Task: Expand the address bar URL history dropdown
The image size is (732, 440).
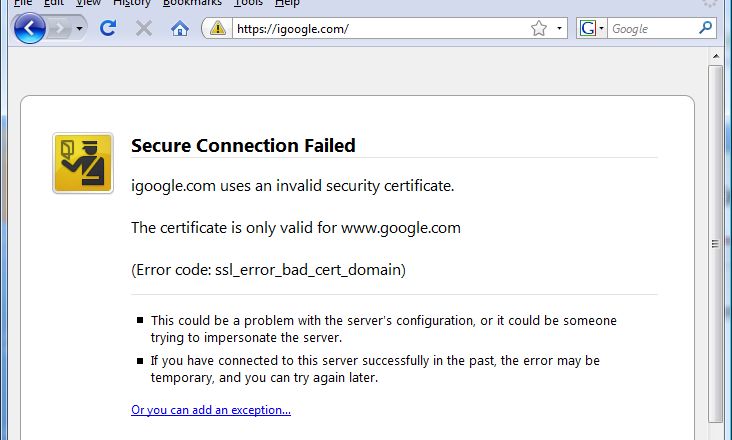Action: pyautogui.click(x=559, y=28)
